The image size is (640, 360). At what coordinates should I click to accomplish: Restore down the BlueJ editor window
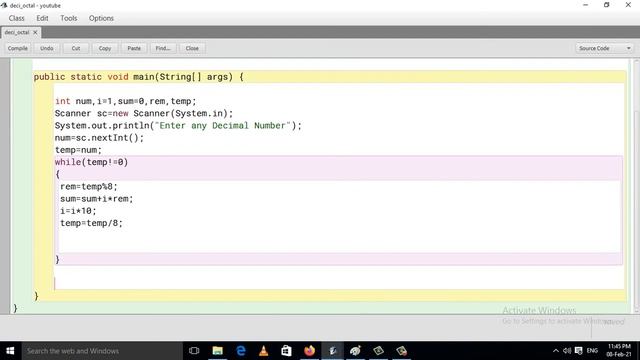click(607, 5)
